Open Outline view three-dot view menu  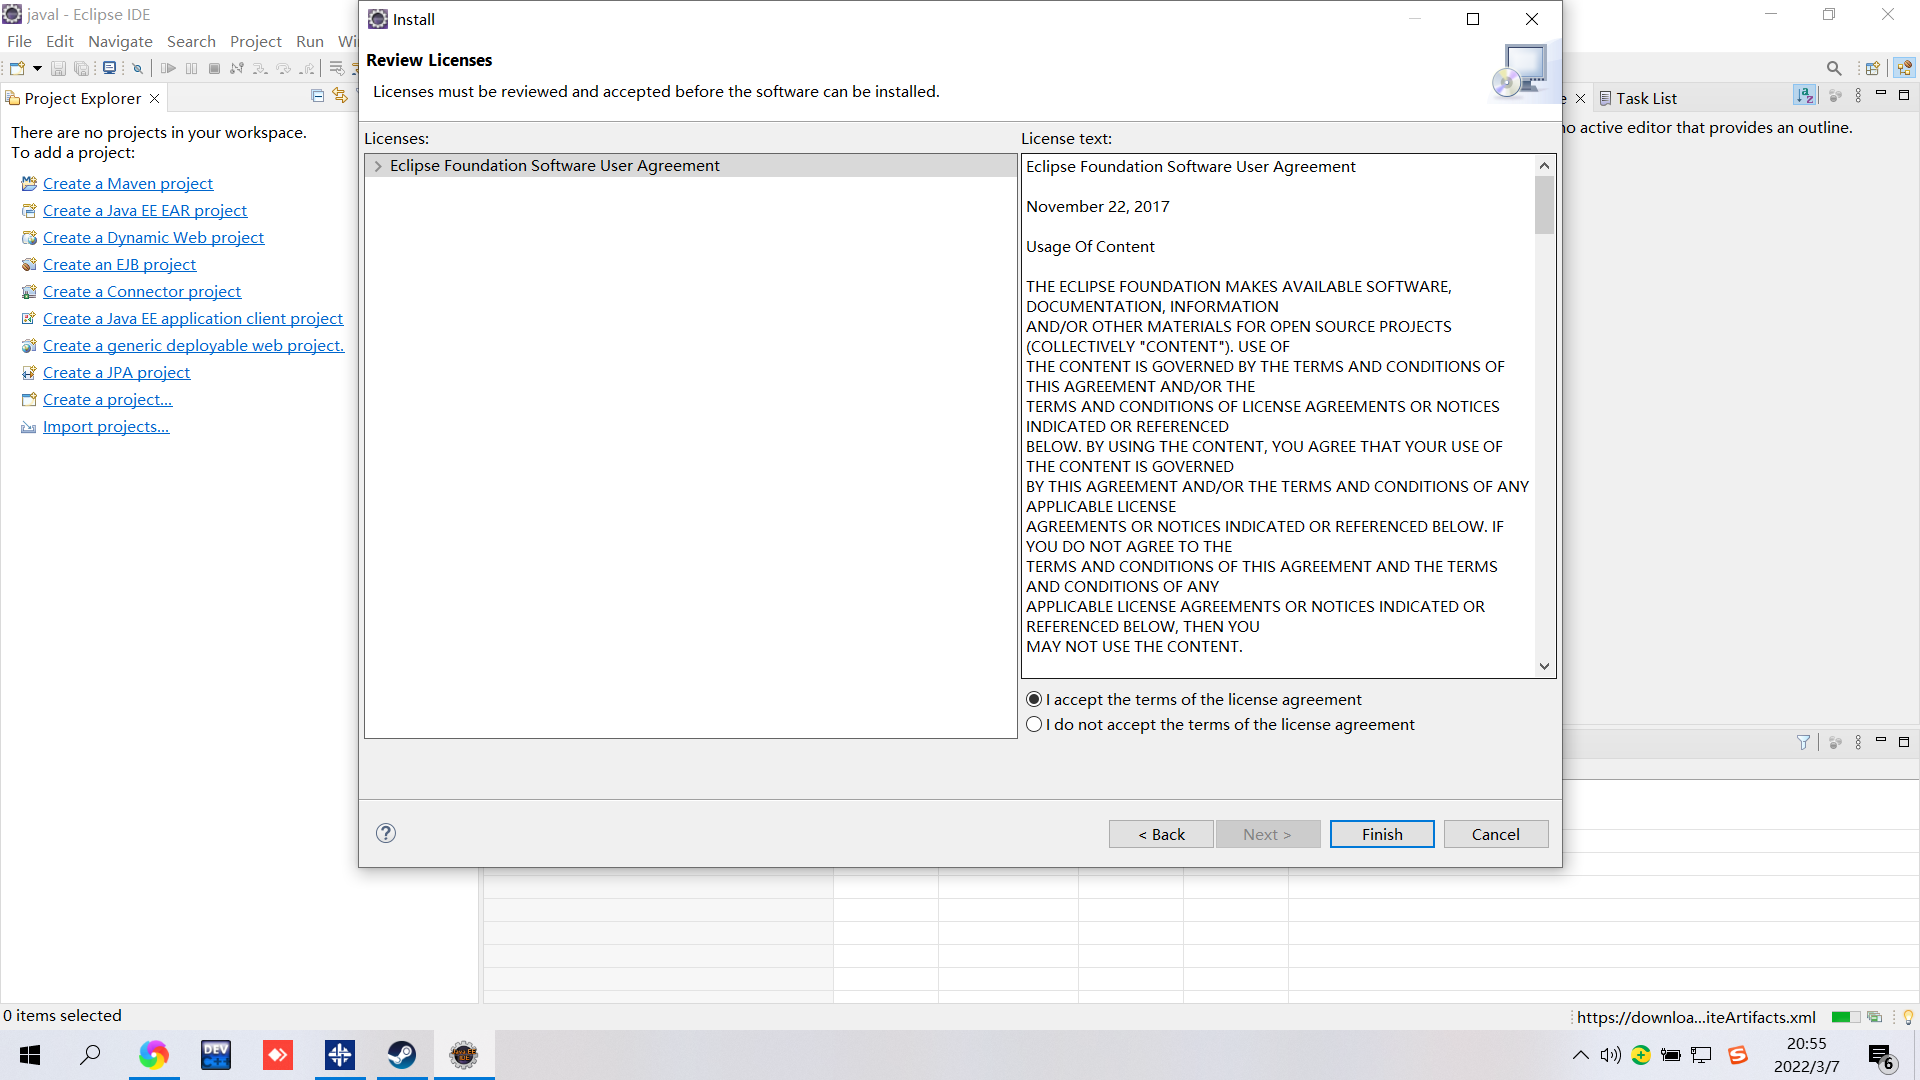[x=1858, y=95]
